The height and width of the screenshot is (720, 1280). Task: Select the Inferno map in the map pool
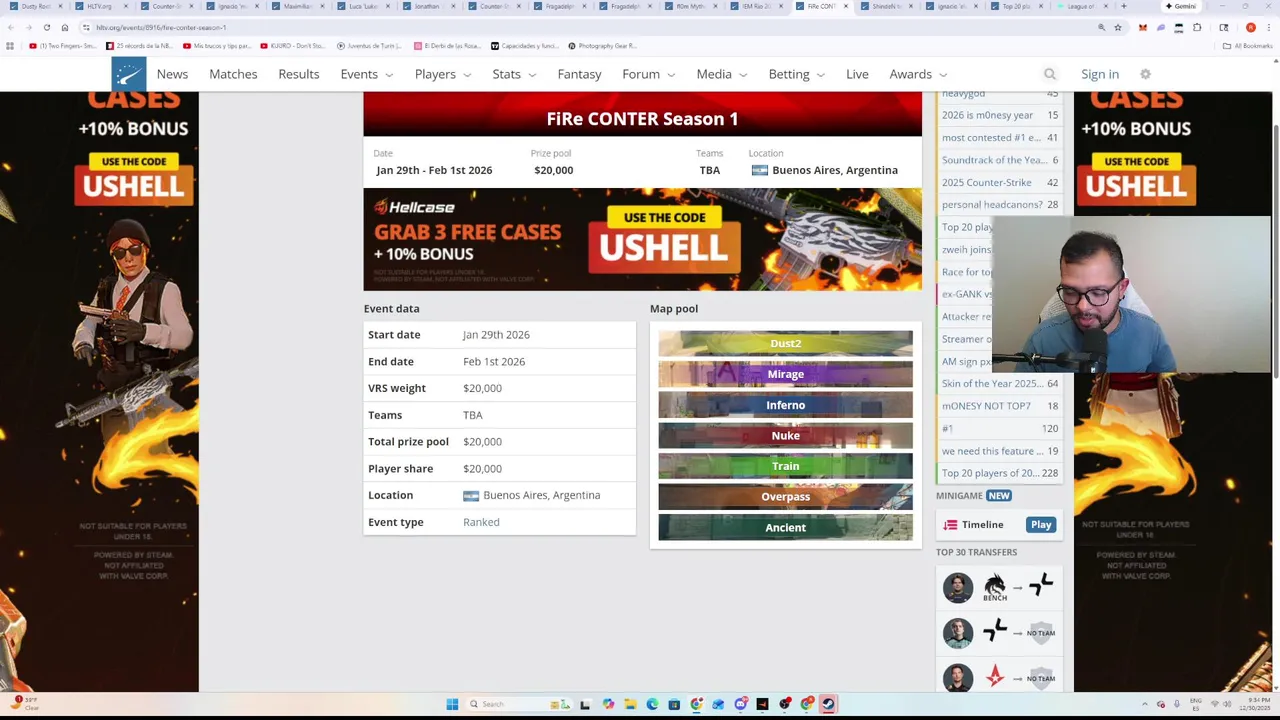tap(785, 405)
